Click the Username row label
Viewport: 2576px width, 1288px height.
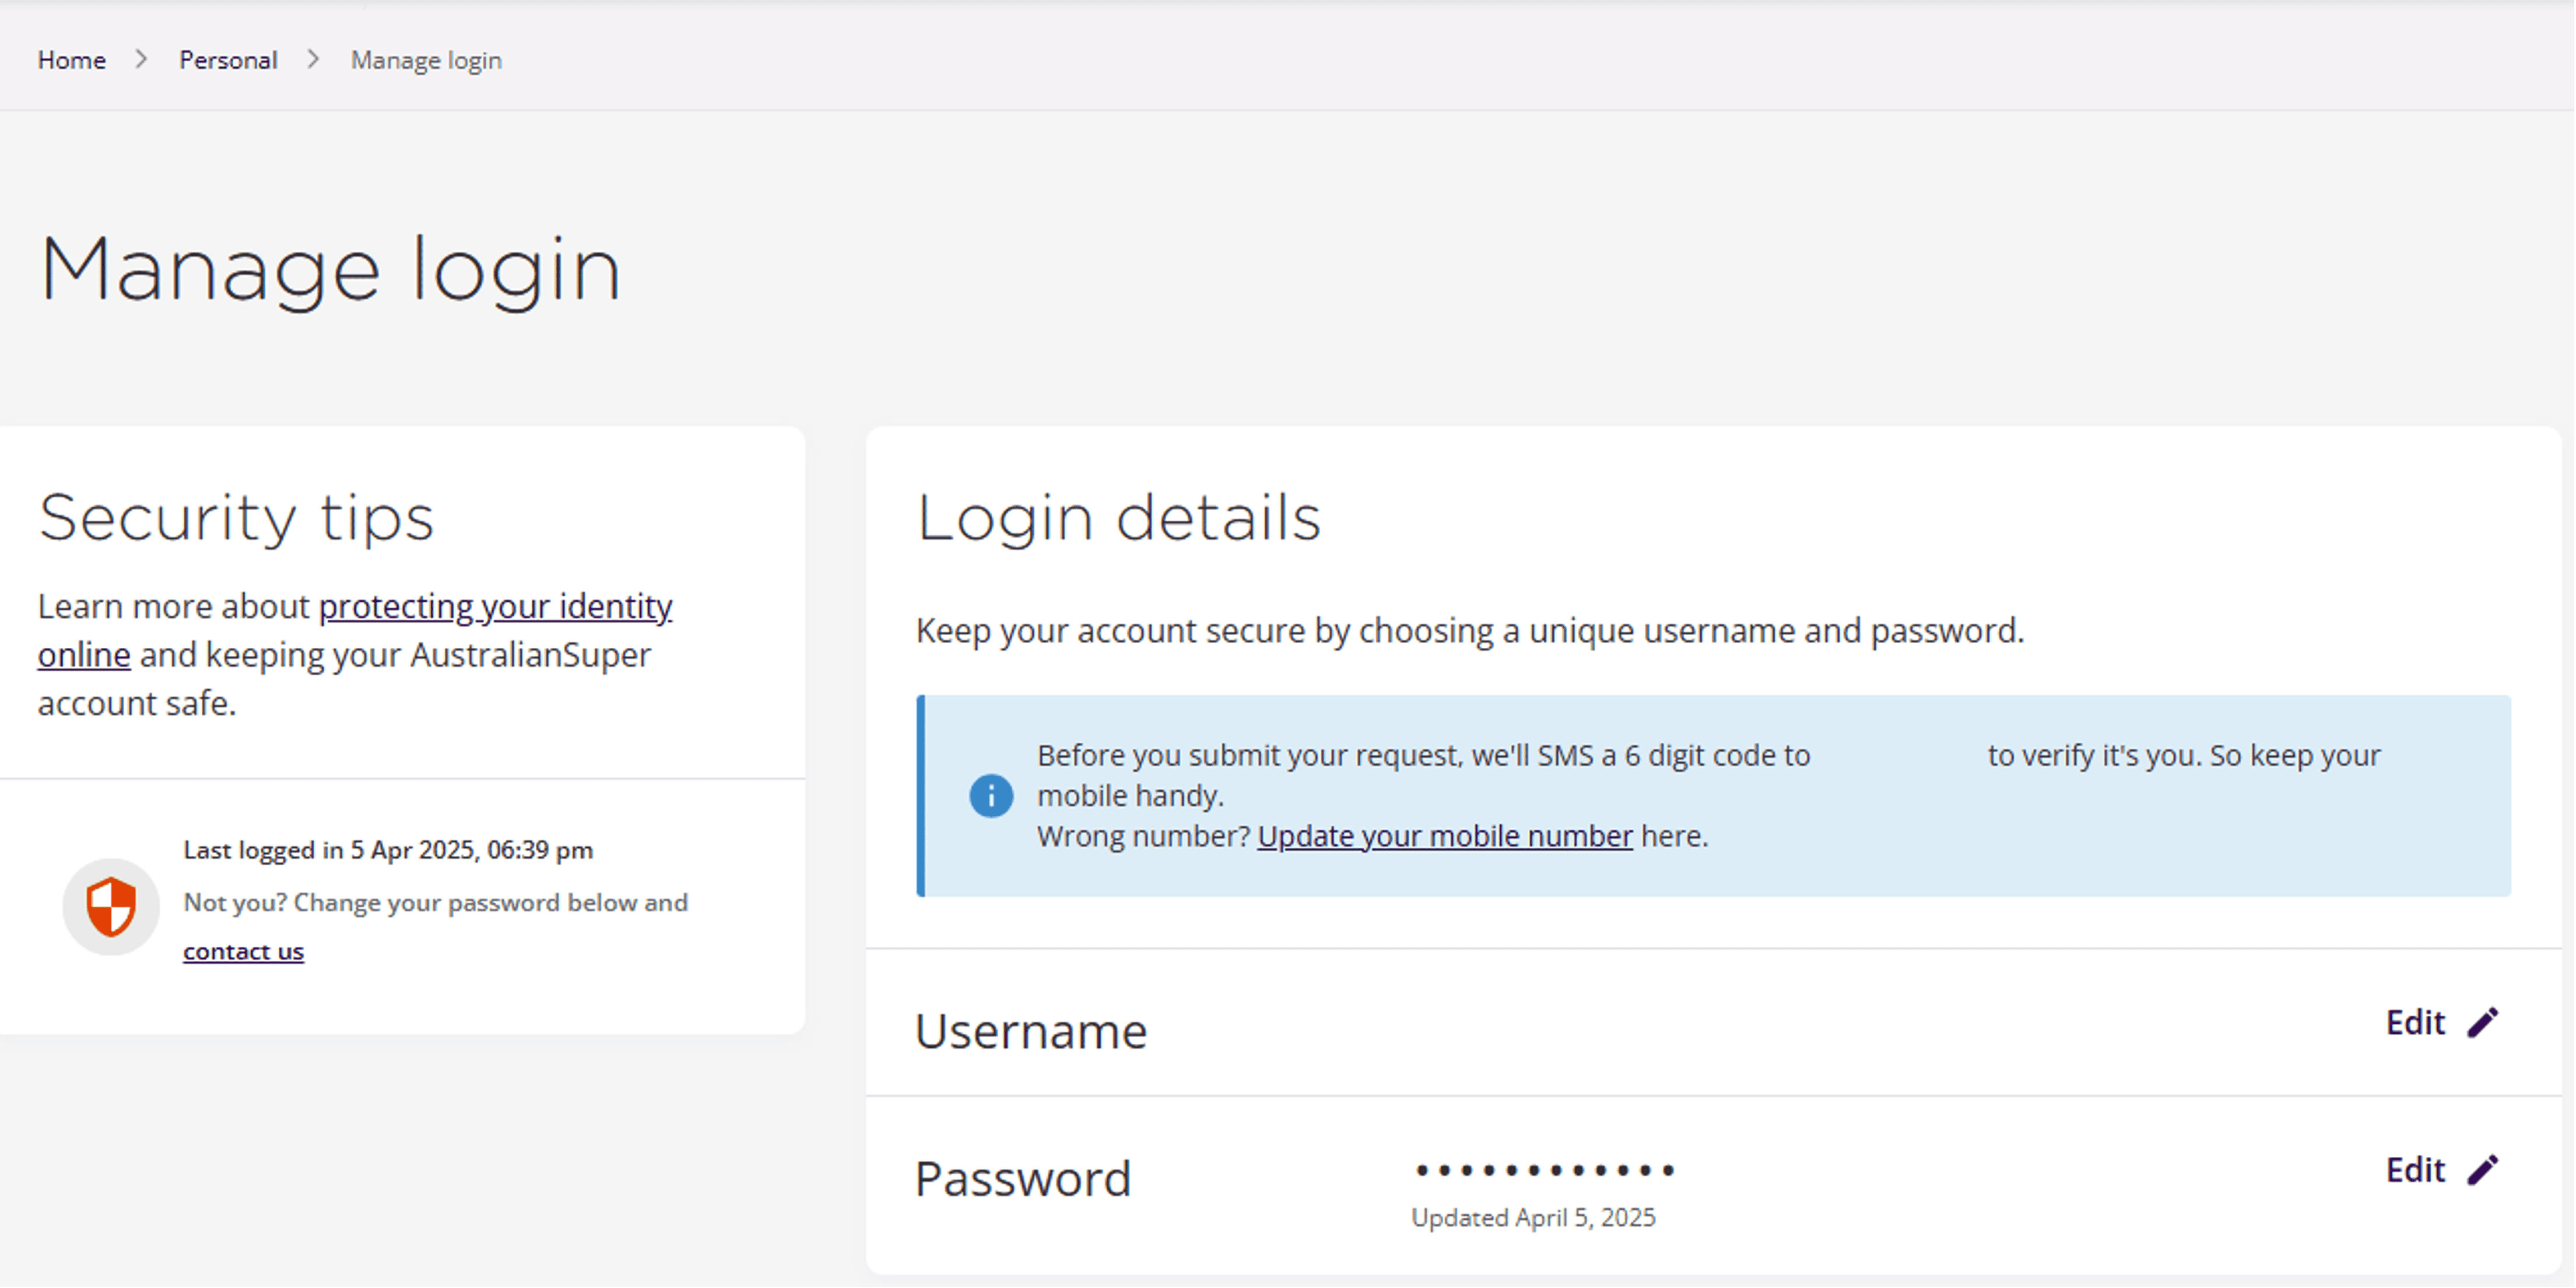pos(1031,1031)
